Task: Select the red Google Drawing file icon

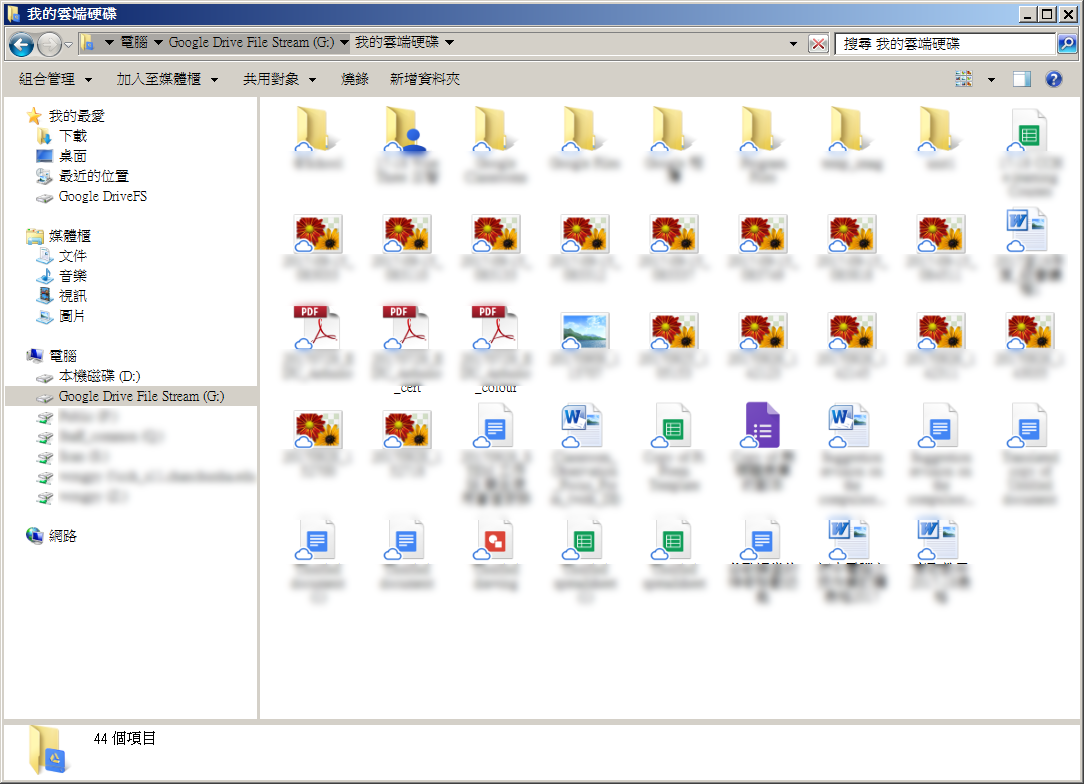Action: tap(495, 540)
